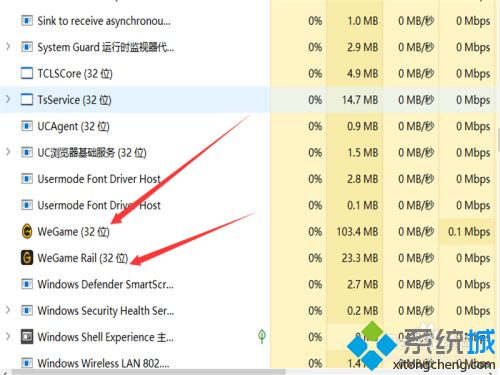Click the Windows Defender SmartScreen icon
Image resolution: width=500 pixels, height=375 pixels.
pyautogui.click(x=27, y=284)
